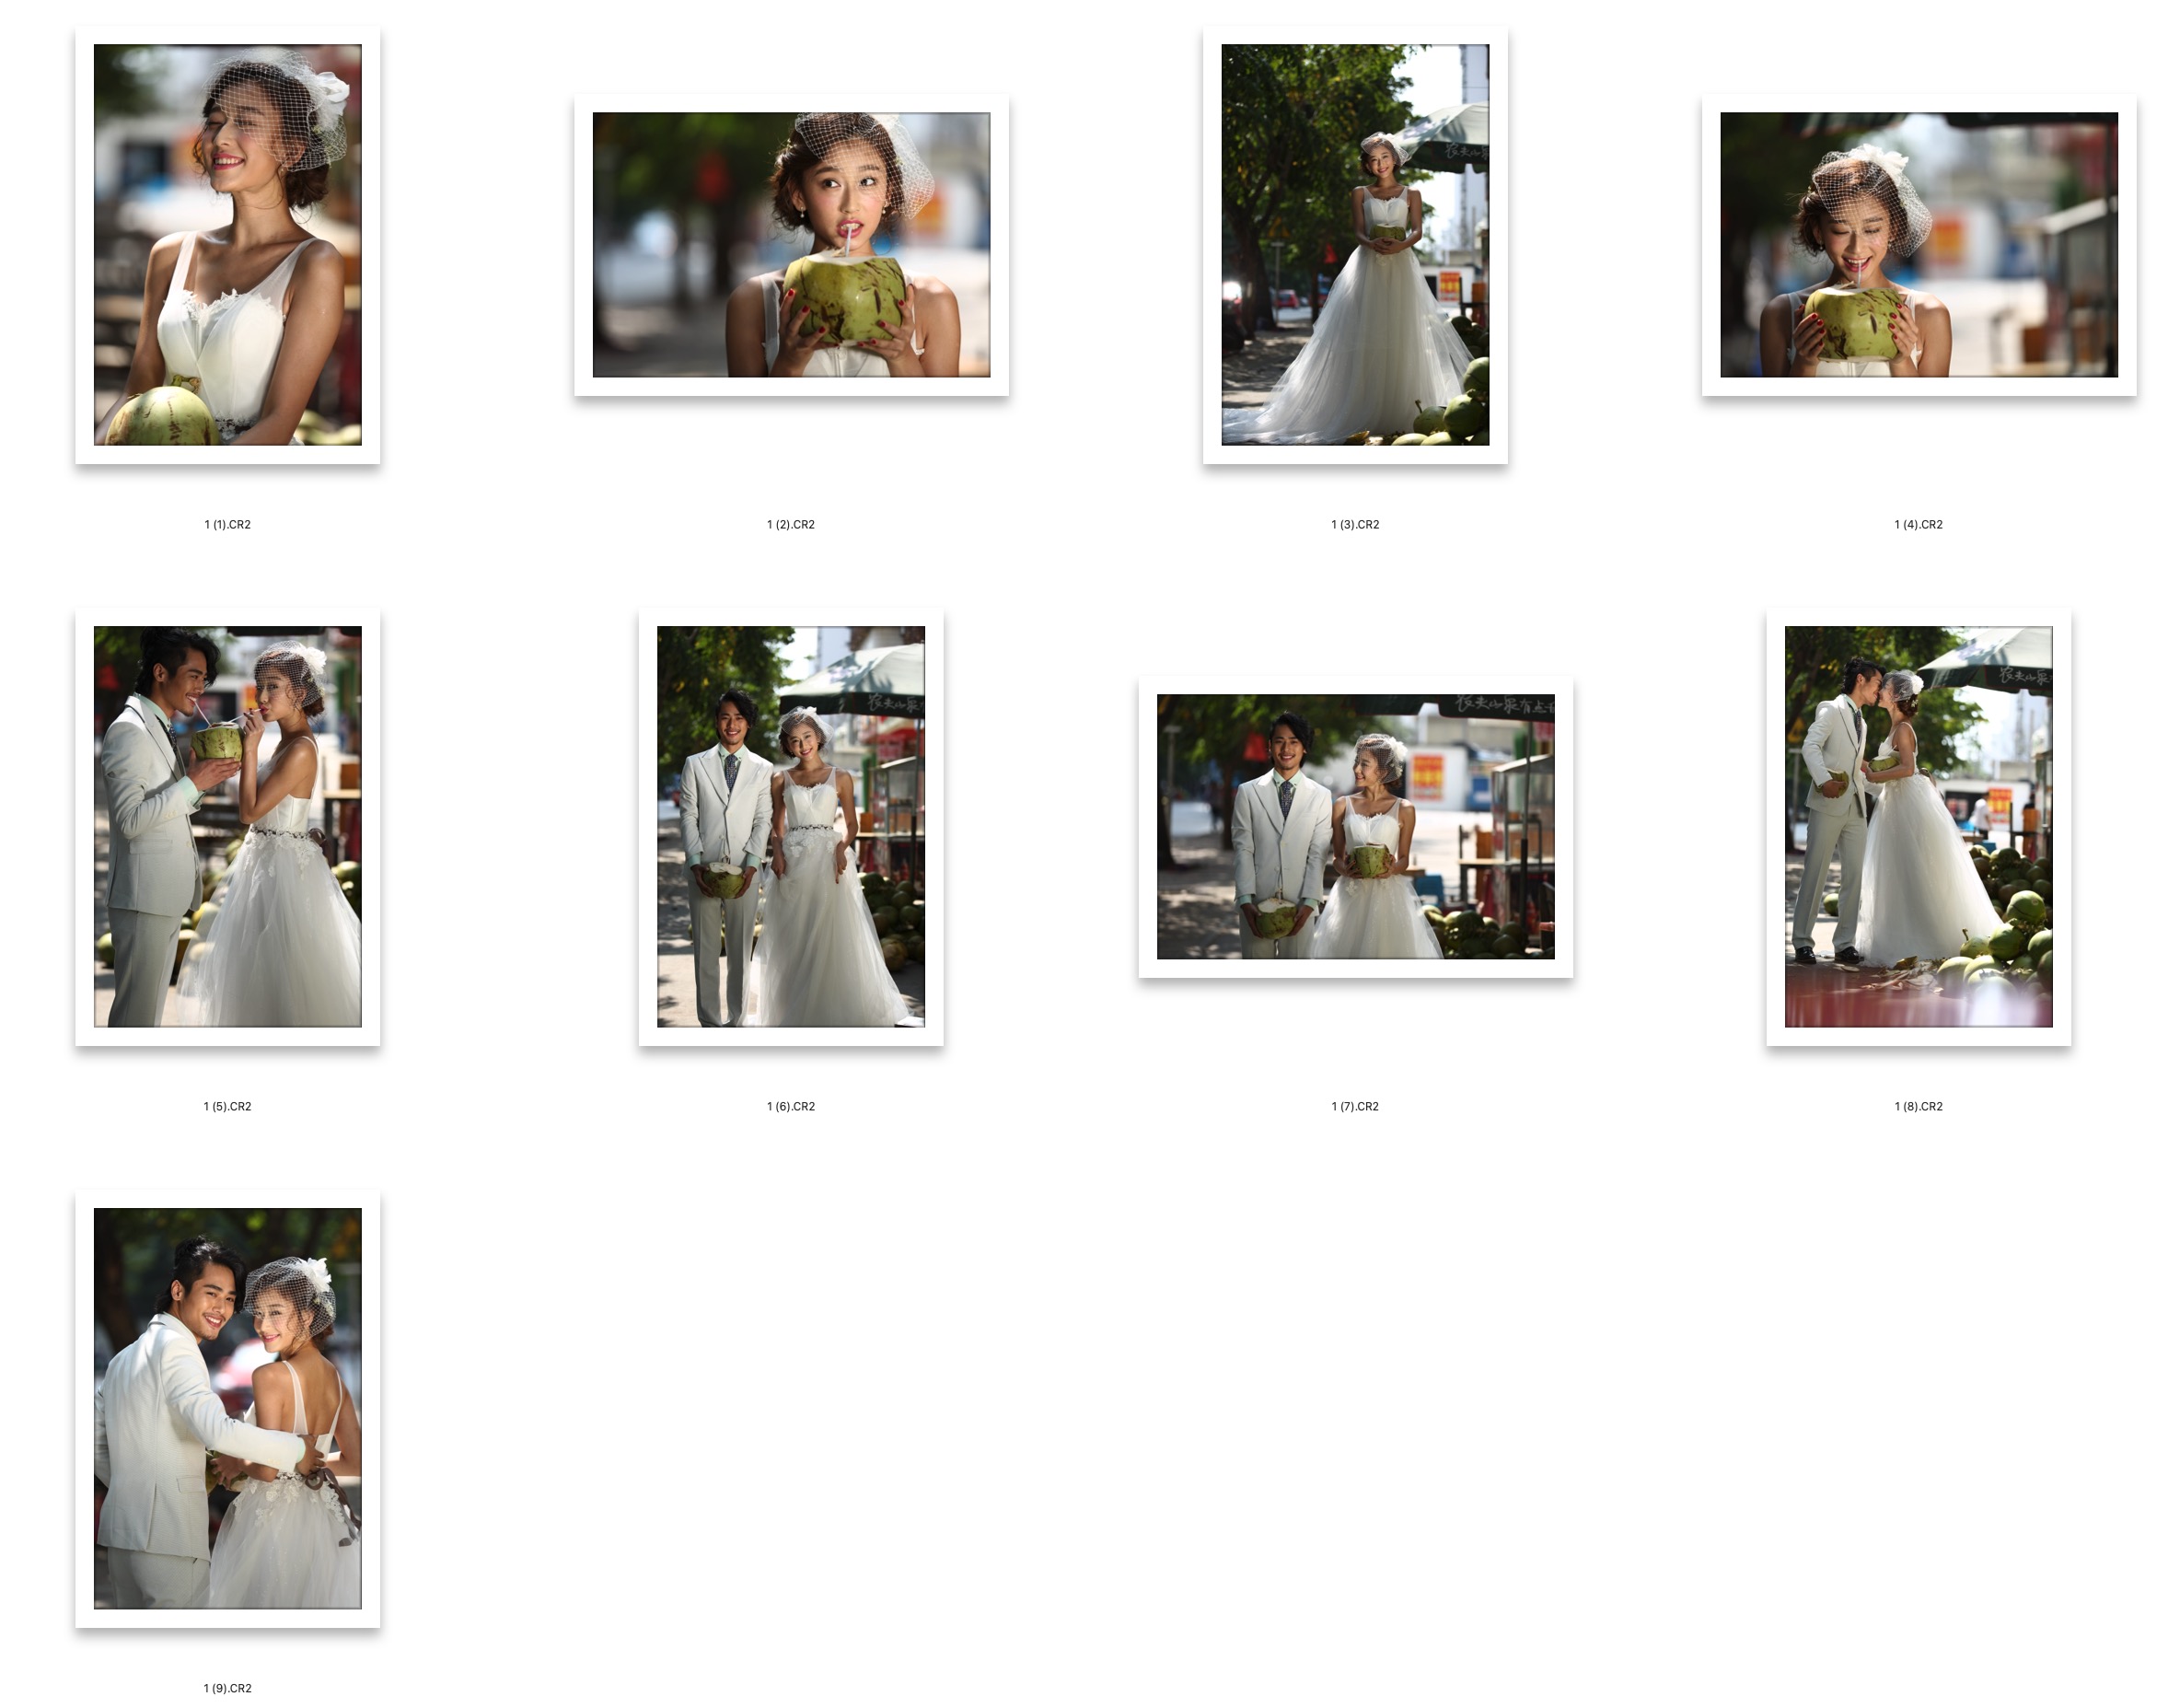Click the filename label 1 (6).CR2
2180x1708 pixels.
point(790,1106)
